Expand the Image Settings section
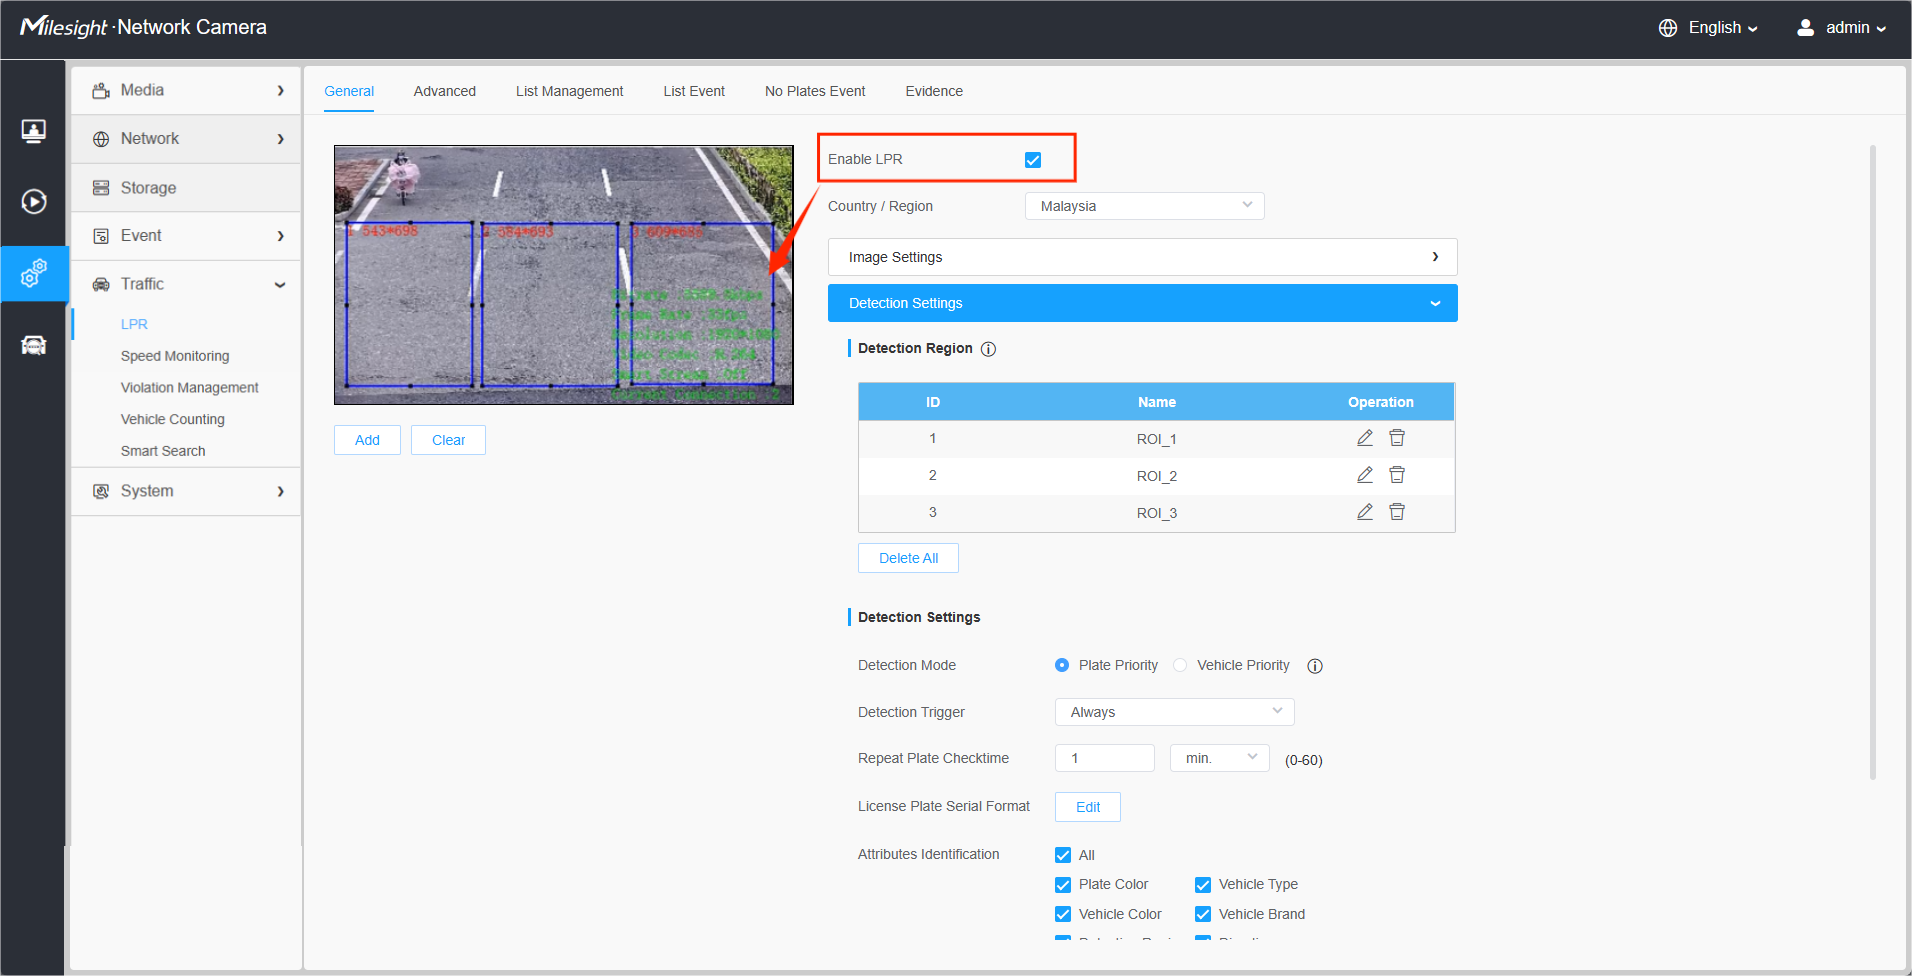Image resolution: width=1912 pixels, height=976 pixels. 1143,257
